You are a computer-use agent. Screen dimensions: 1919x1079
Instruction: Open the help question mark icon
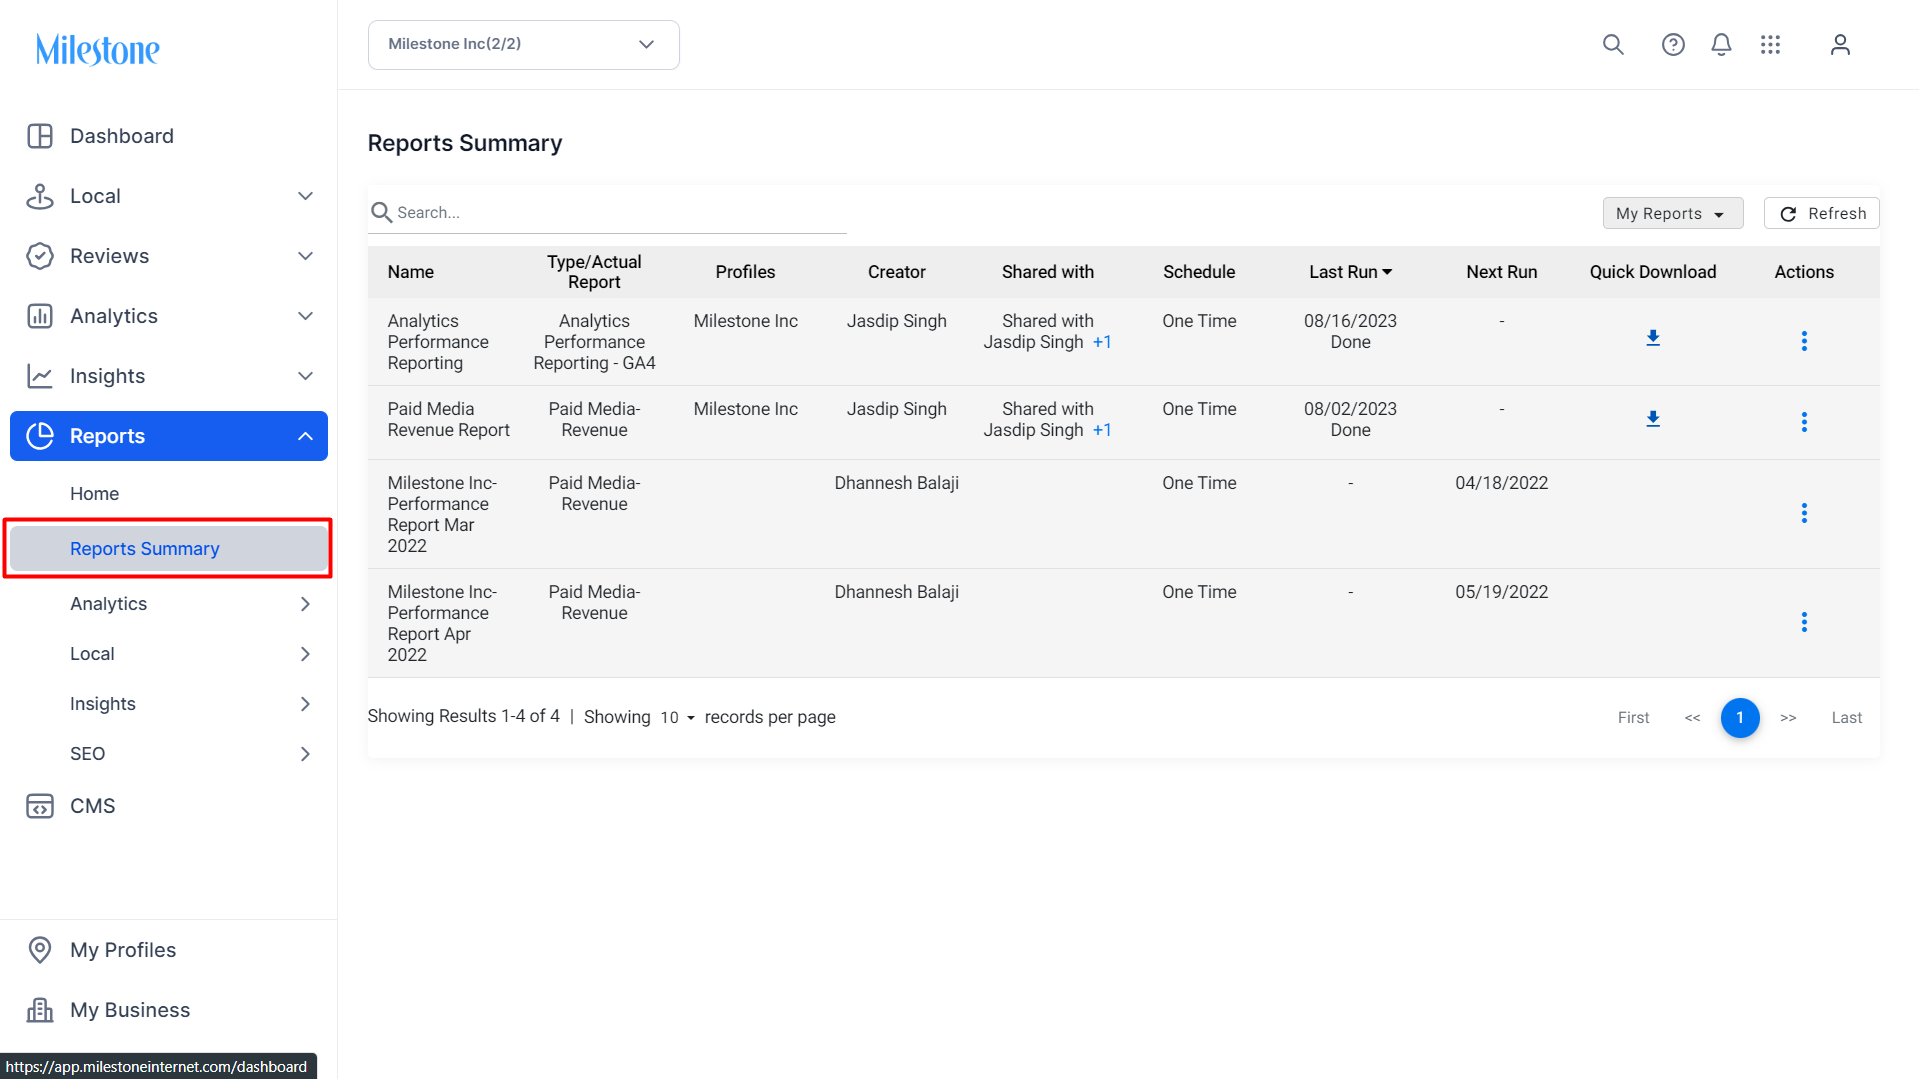1673,45
